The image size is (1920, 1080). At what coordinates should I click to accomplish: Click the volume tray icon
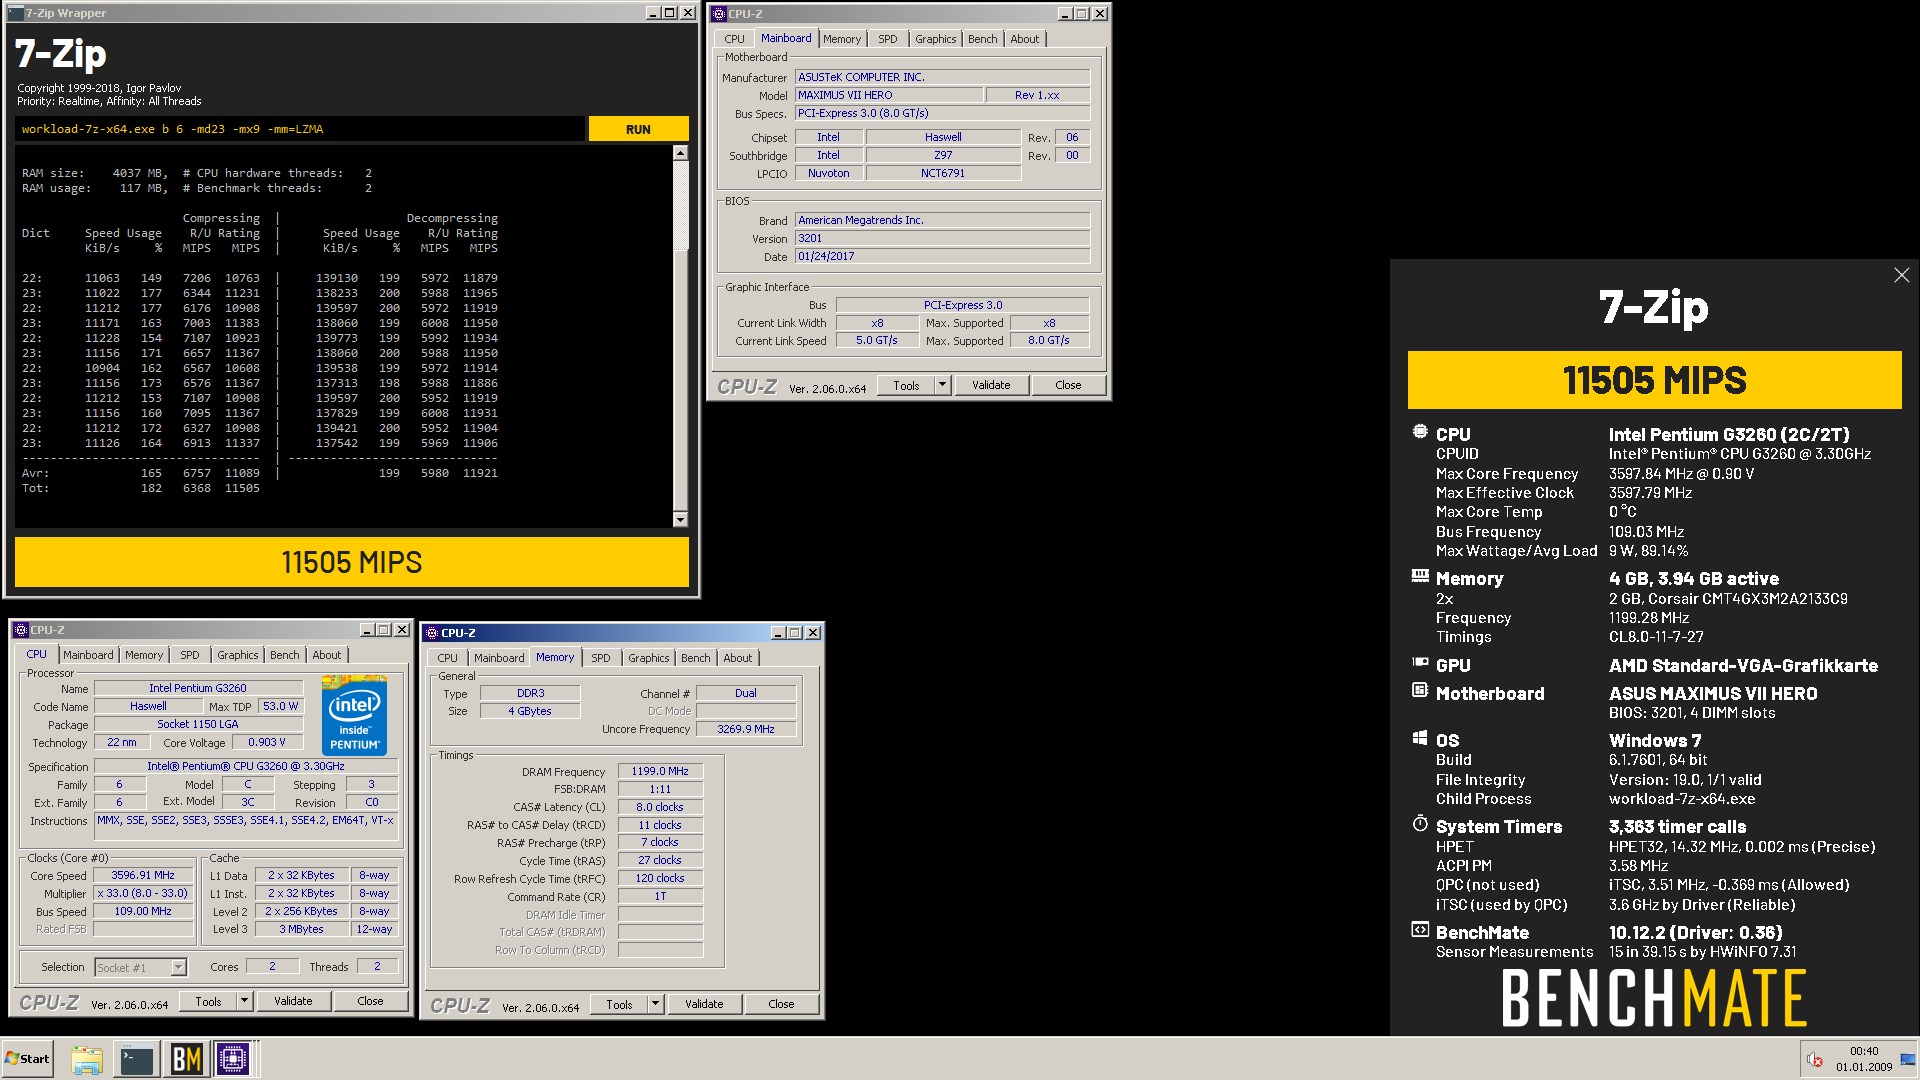(1814, 1059)
